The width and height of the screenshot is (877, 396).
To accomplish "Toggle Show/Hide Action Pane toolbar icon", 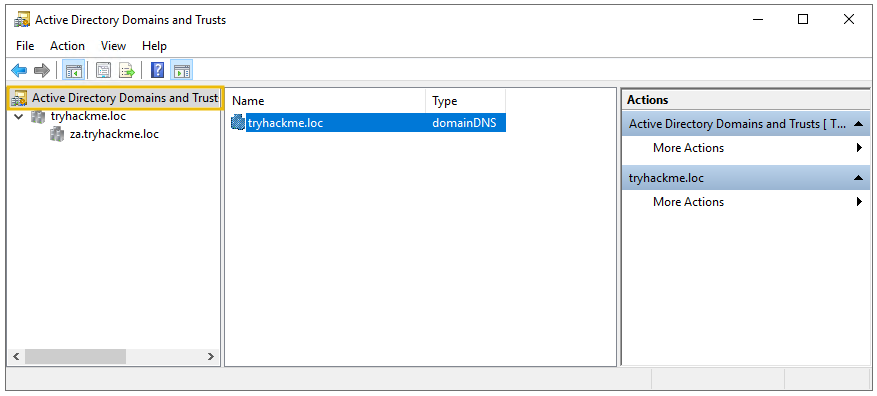I will tap(182, 70).
